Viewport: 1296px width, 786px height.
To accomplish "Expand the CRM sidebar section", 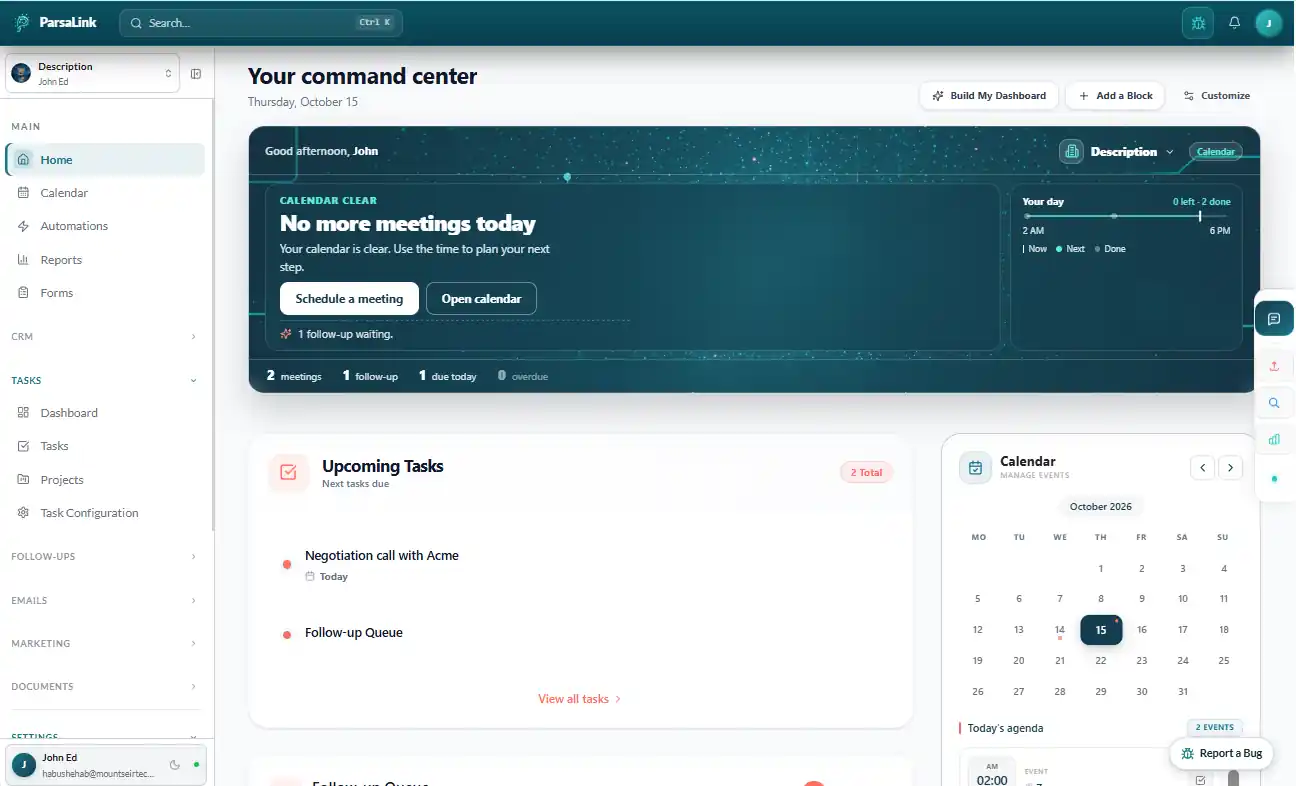I will point(104,337).
